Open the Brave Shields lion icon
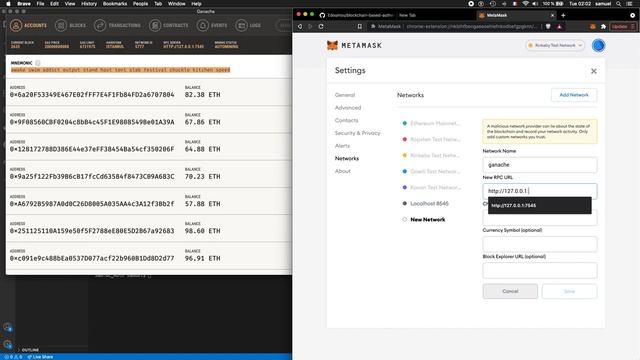 (548, 26)
